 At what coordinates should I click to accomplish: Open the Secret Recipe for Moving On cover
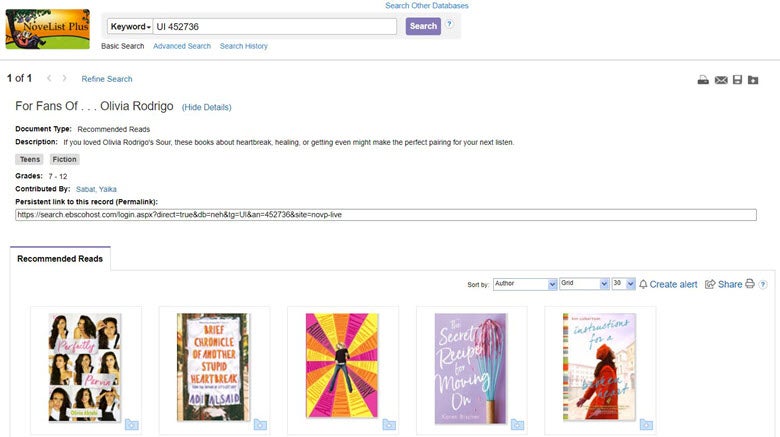(471, 369)
